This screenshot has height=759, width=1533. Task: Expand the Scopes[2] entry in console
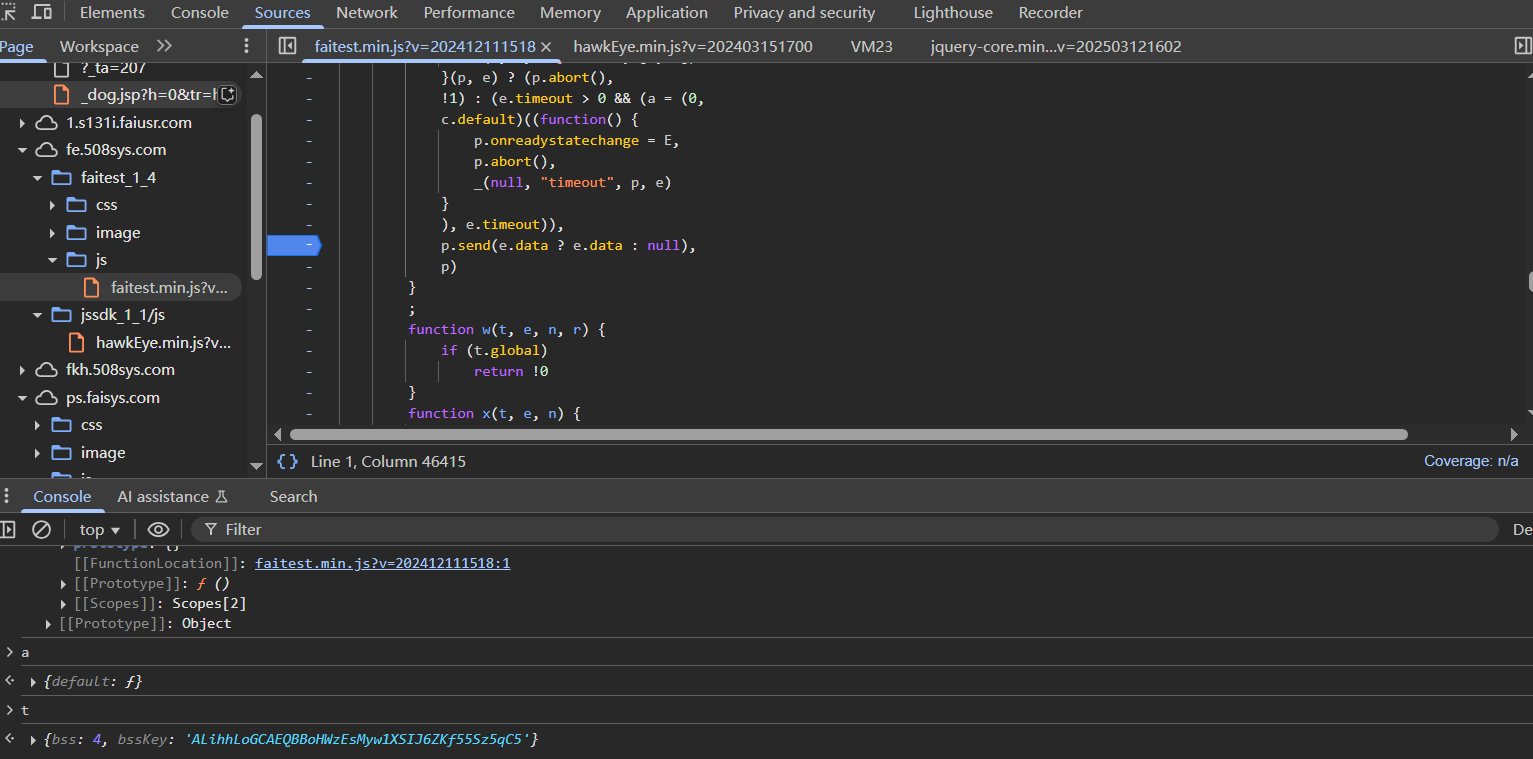click(65, 603)
